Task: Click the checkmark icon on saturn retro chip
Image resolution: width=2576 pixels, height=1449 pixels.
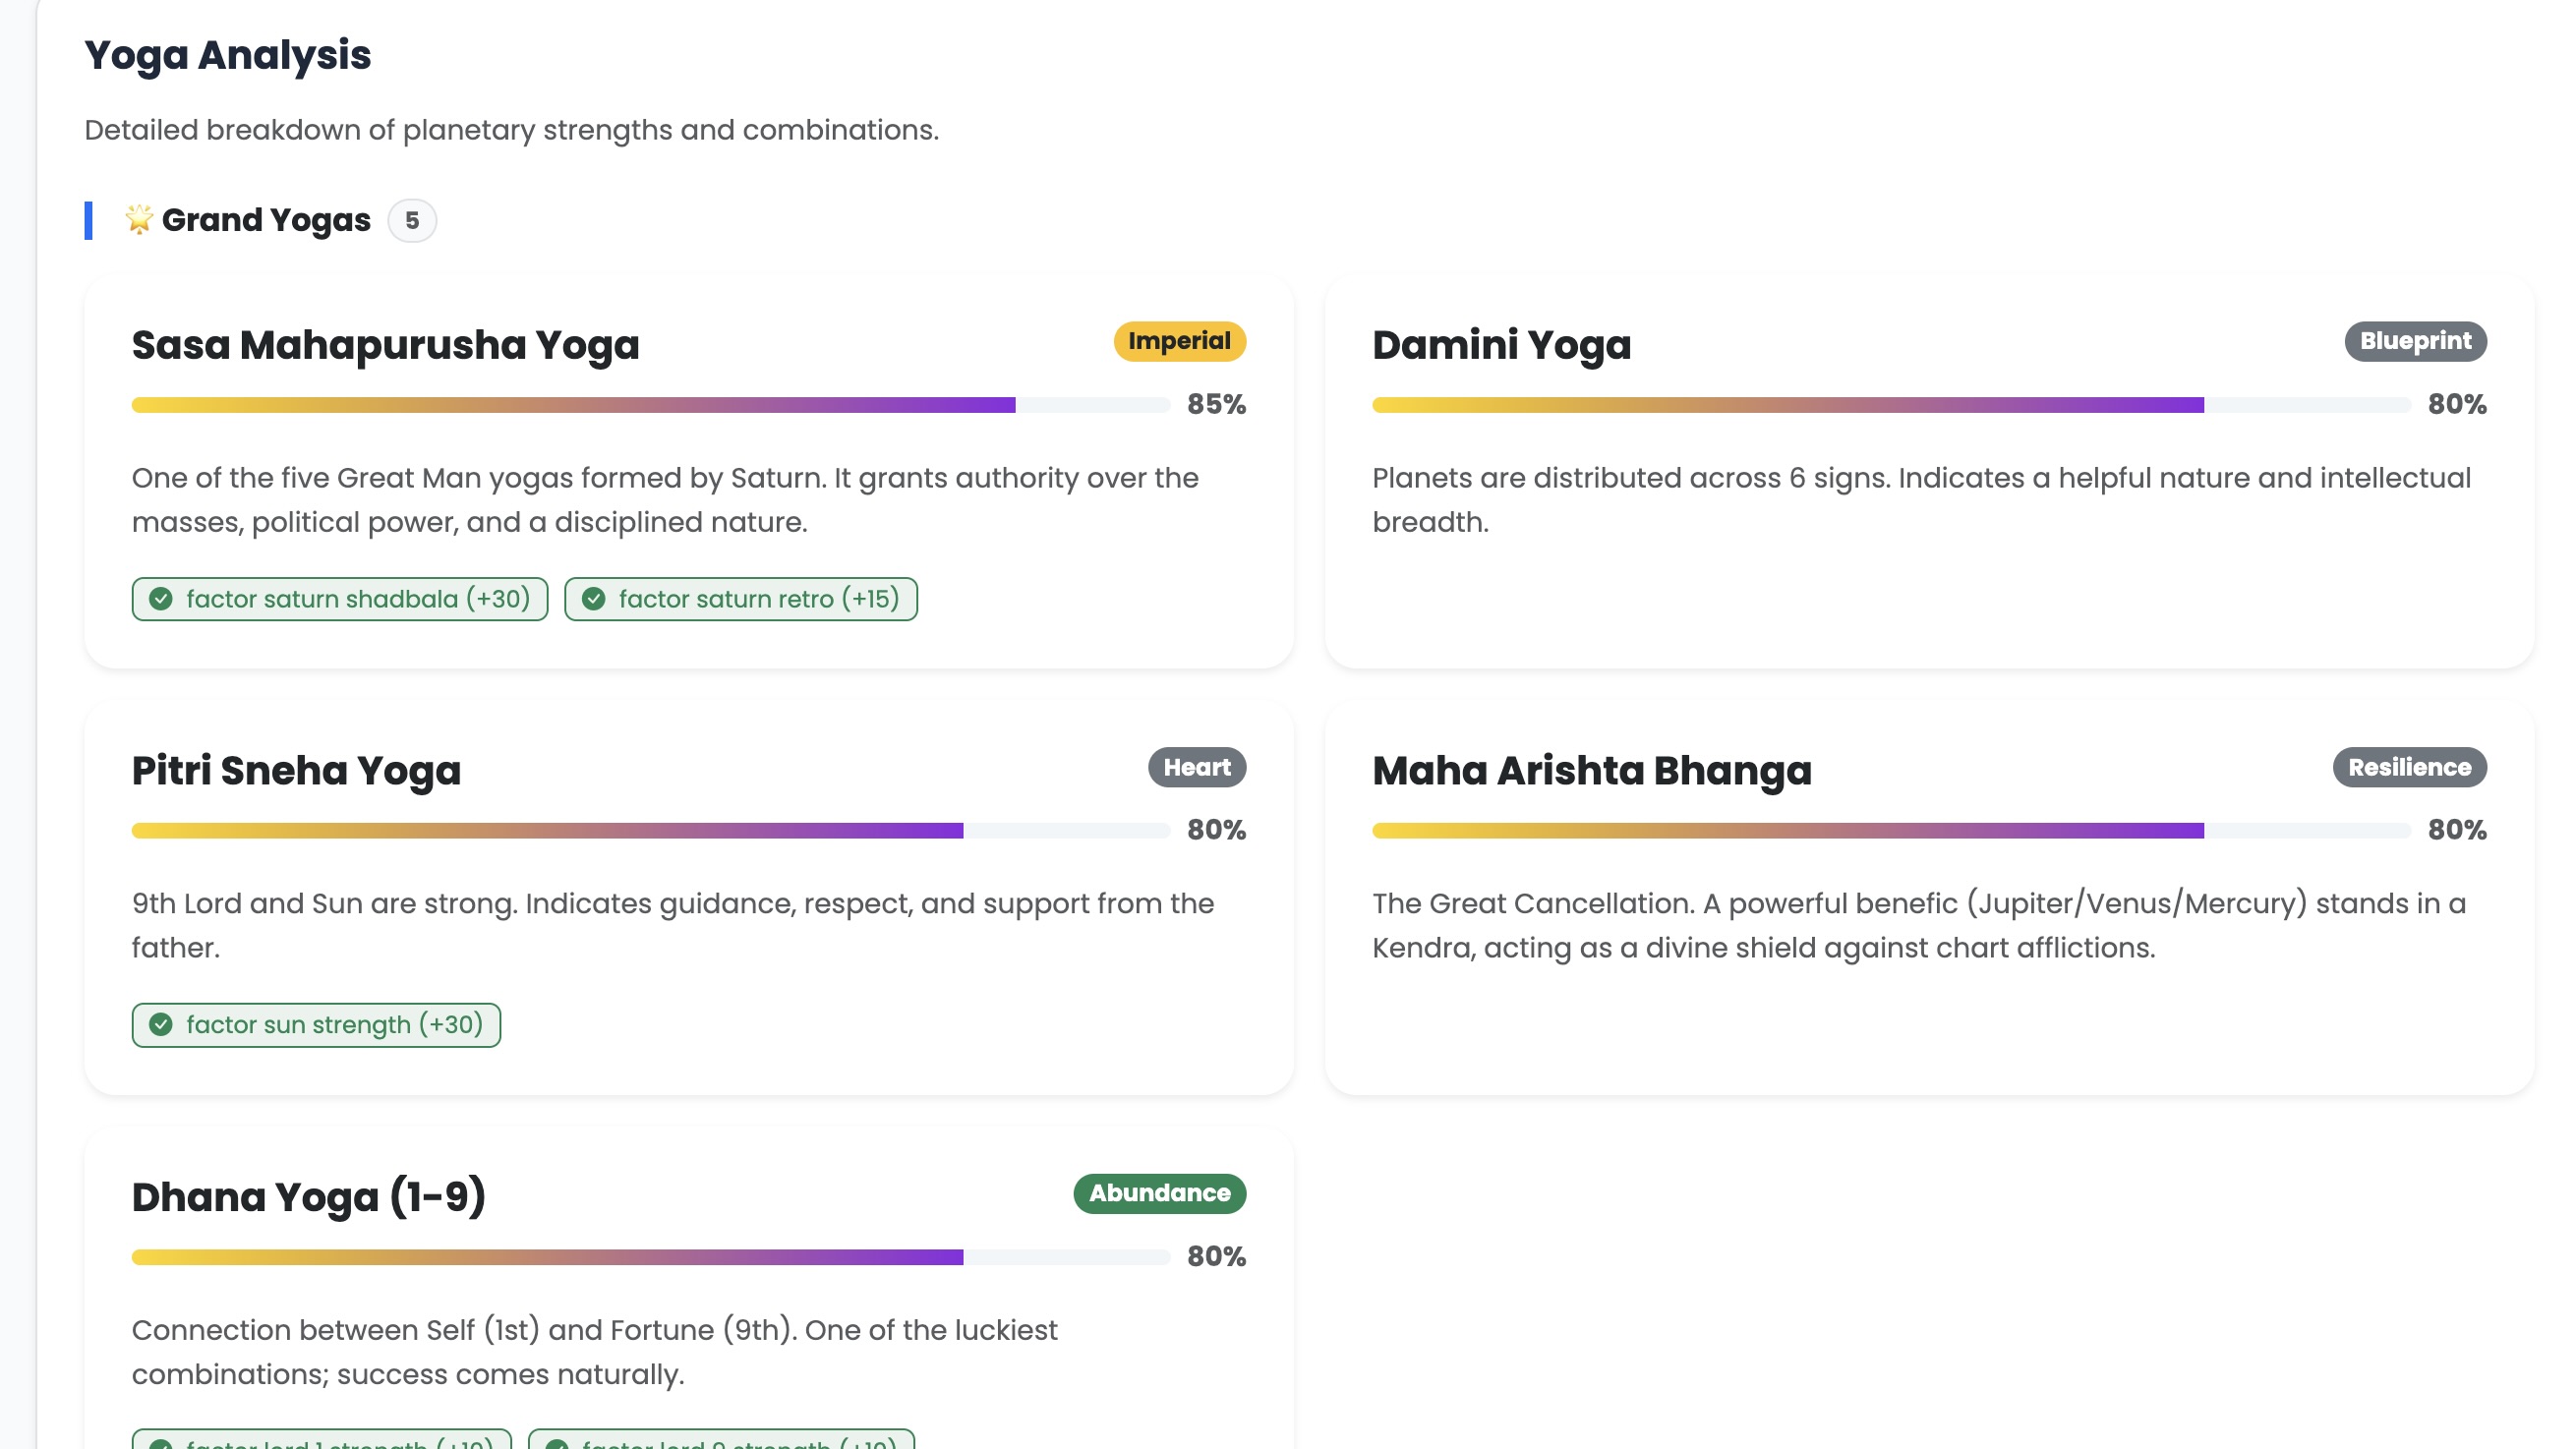Action: [x=594, y=599]
